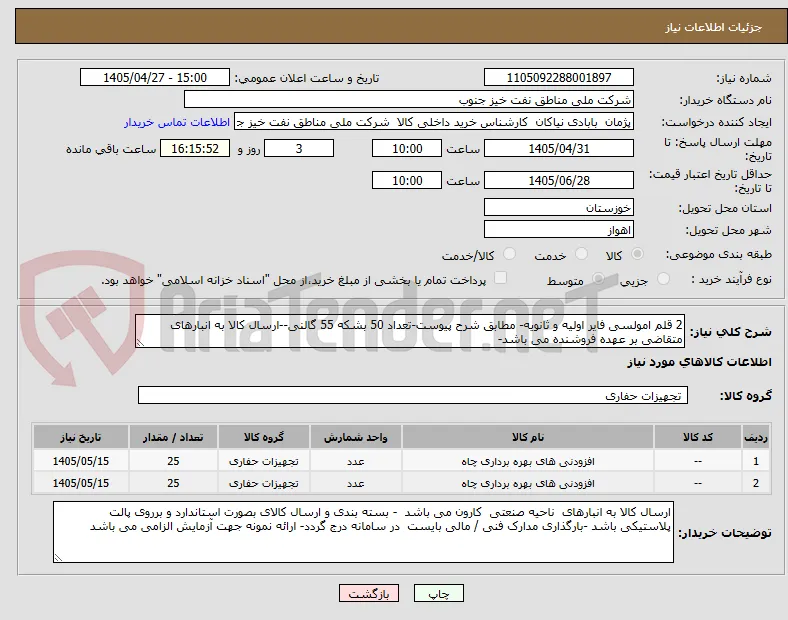The width and height of the screenshot is (788, 620).
Task: Click row 2 item name افزودنی های بهره برداری چاه
Action: pyautogui.click(x=528, y=483)
